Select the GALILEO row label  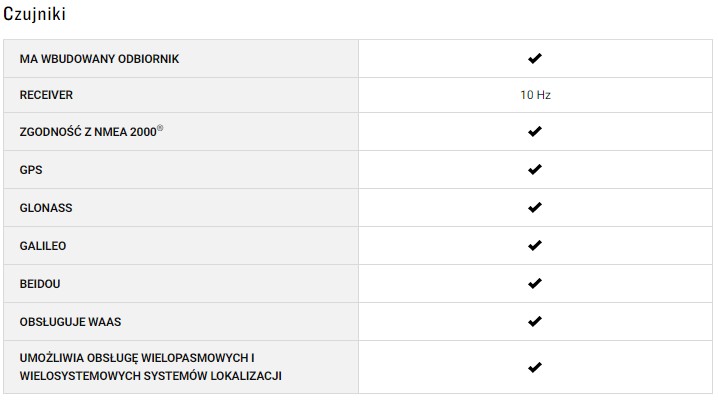point(43,246)
